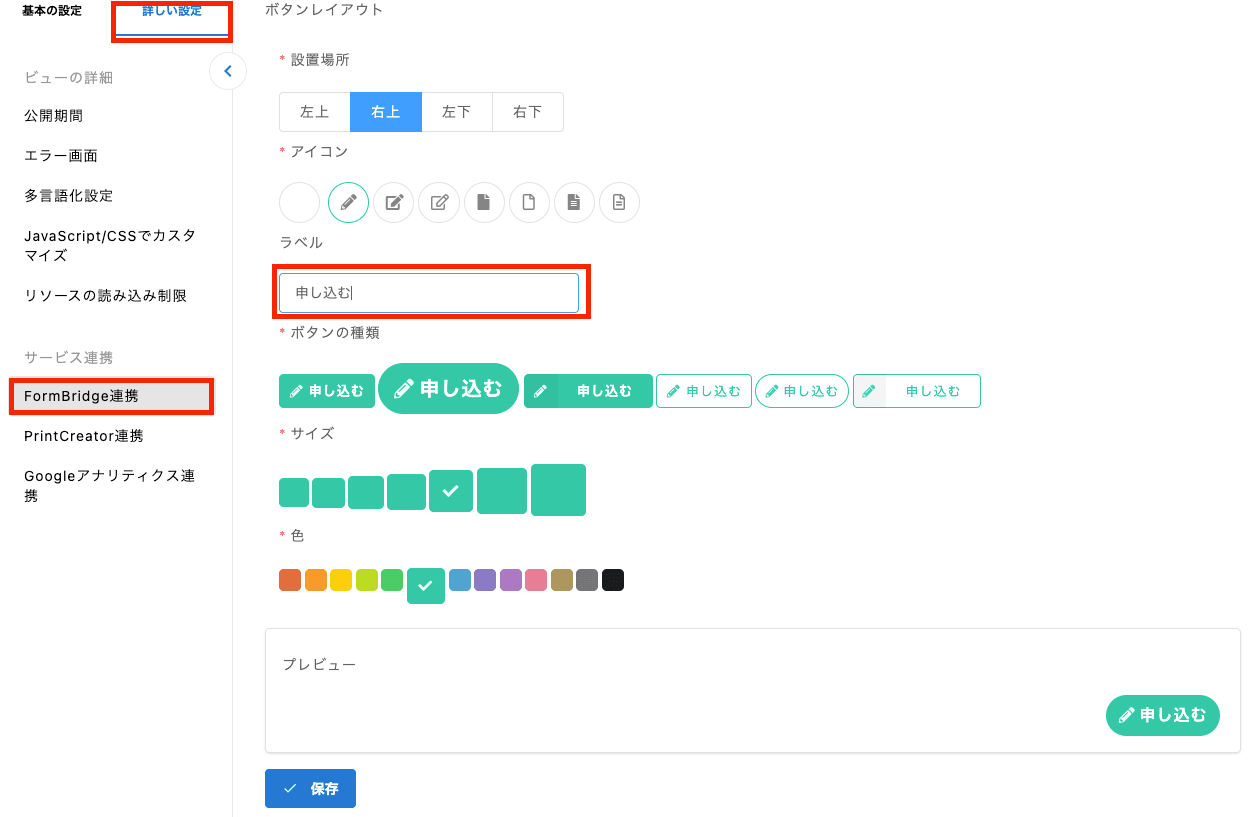1251x817 pixels.
Task: Choose the outlined pencil-on-square edit icon
Action: pos(439,203)
